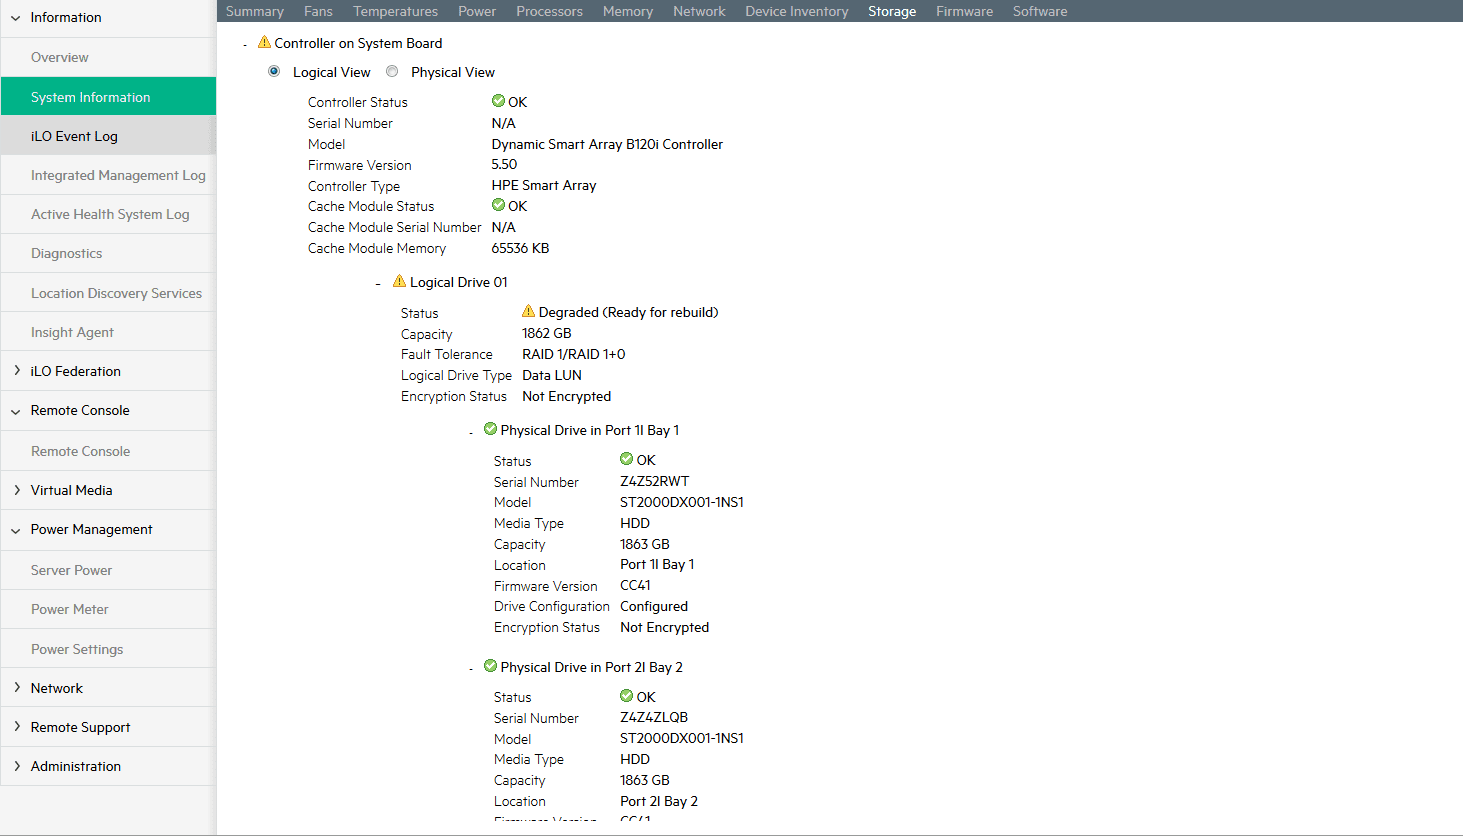Viewport: 1463px width, 837px height.
Task: Click the Location value Port 2I Bay 2
Action: [x=659, y=801]
